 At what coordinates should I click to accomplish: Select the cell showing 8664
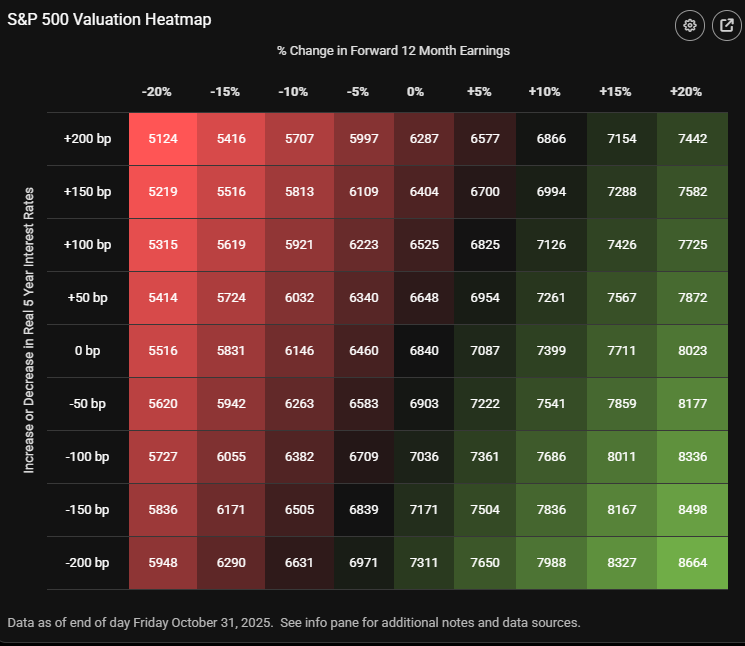[692, 563]
